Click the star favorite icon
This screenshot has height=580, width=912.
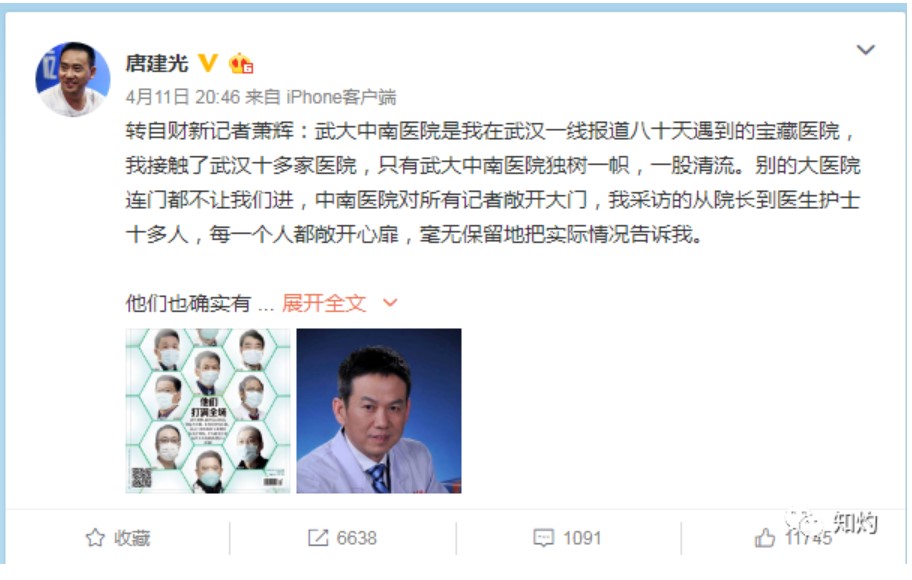[x=95, y=538]
